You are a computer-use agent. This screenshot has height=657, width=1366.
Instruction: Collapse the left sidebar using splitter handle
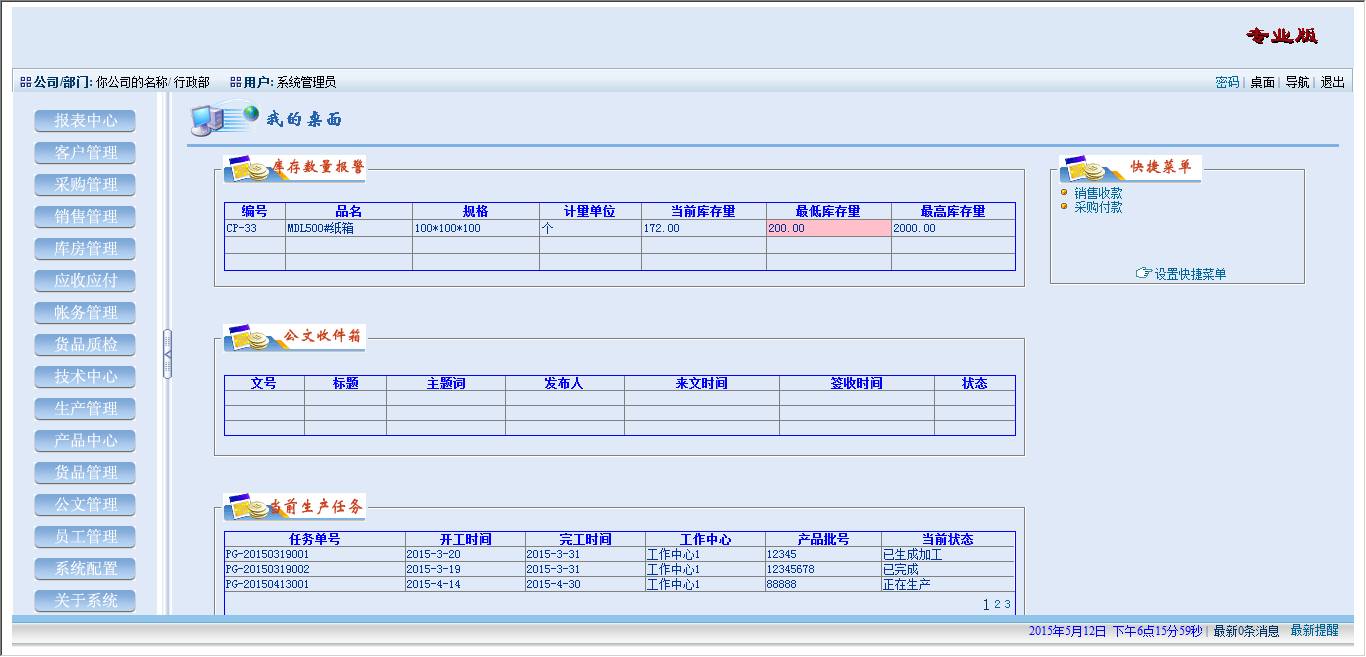(167, 354)
